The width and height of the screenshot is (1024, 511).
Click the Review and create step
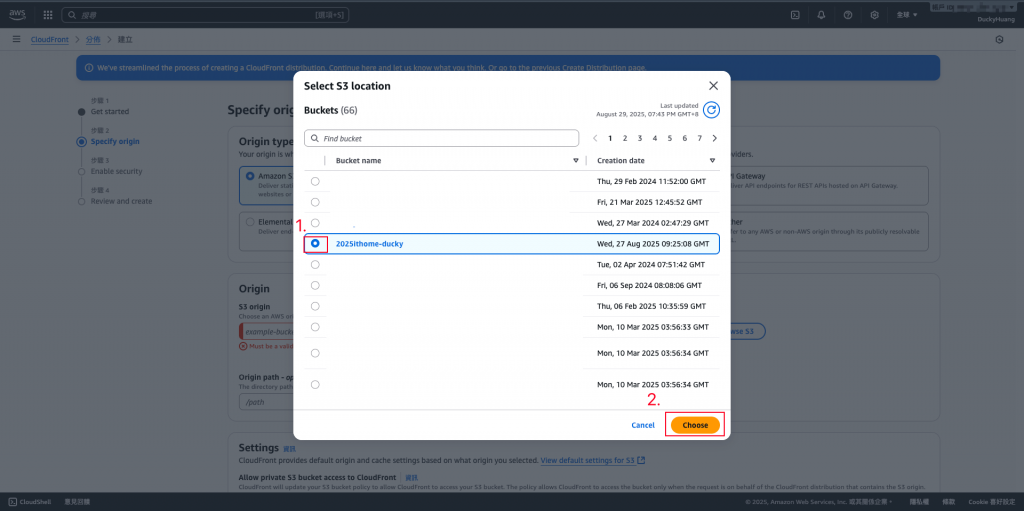121,201
